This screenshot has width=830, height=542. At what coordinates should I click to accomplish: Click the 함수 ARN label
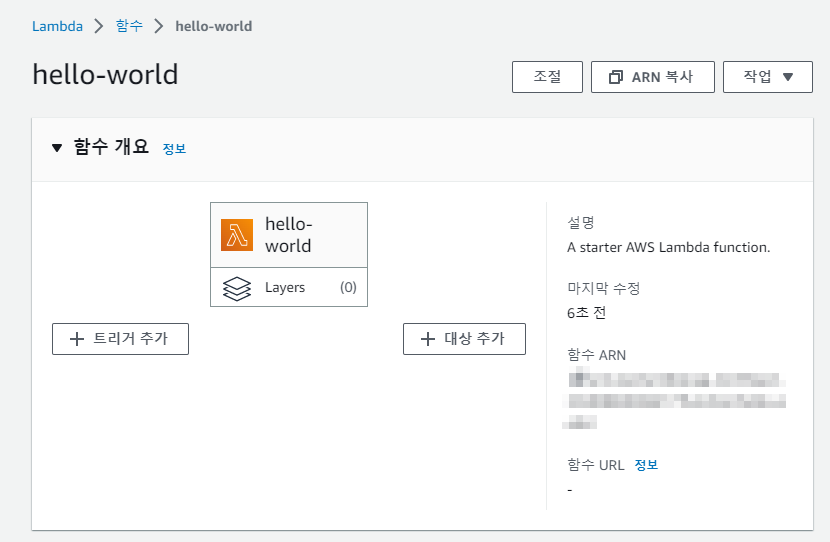click(596, 355)
